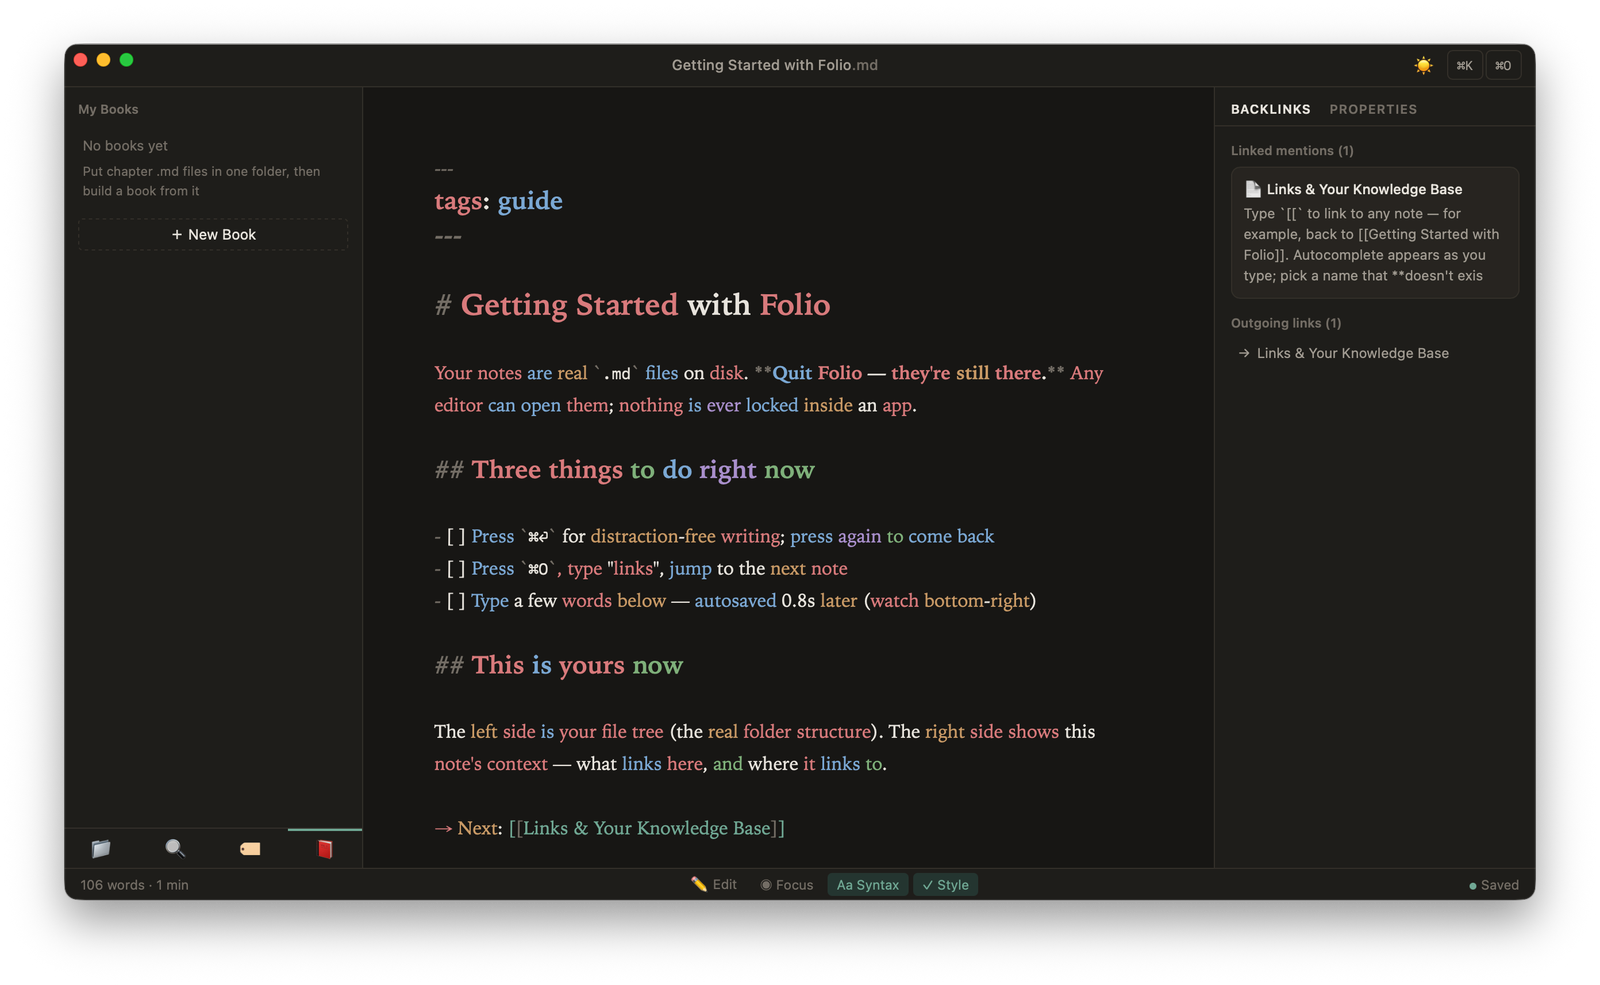Click the '106 words · 1 min' status text

pyautogui.click(x=134, y=885)
